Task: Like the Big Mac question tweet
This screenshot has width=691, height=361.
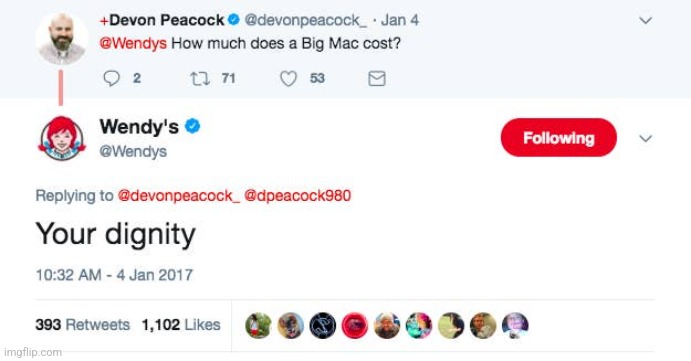Action: 289,79
